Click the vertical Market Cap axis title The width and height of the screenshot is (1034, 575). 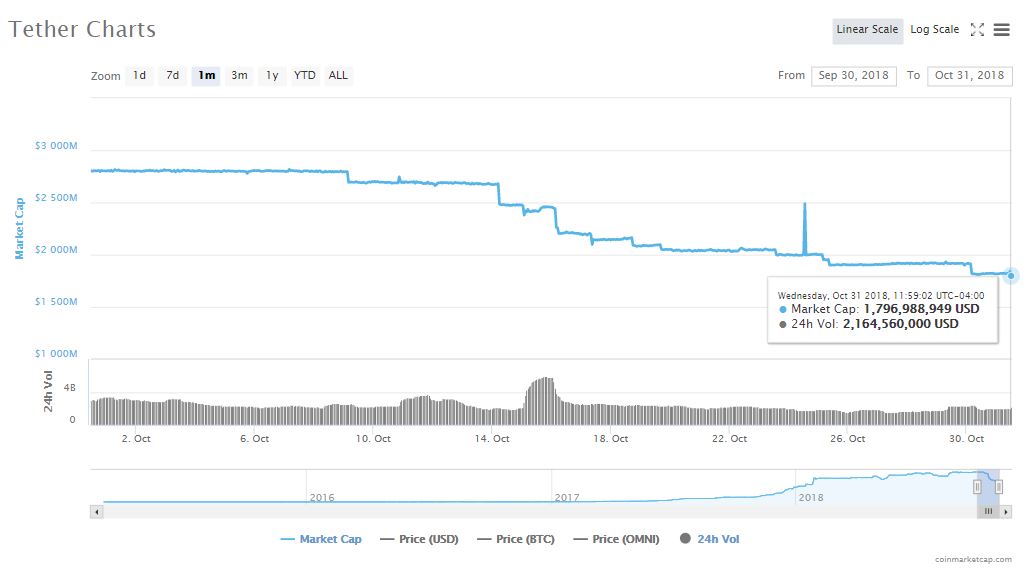[x=19, y=228]
